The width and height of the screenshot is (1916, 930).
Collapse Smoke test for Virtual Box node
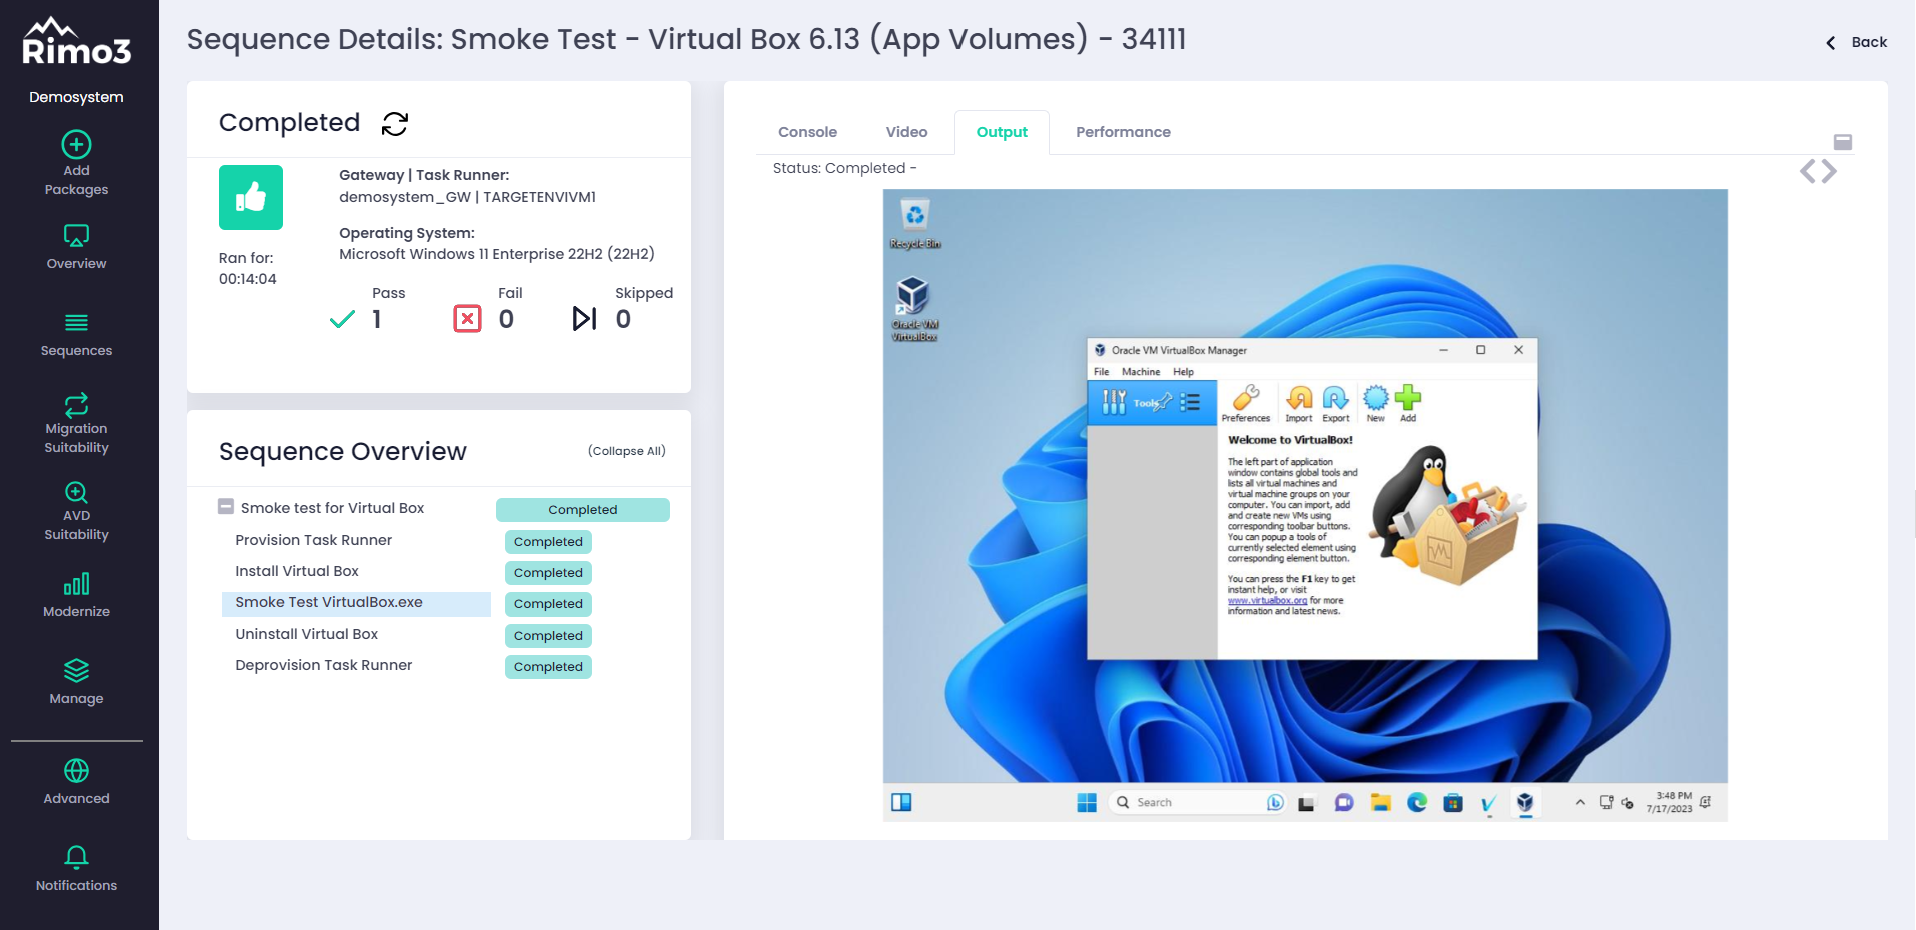click(226, 507)
